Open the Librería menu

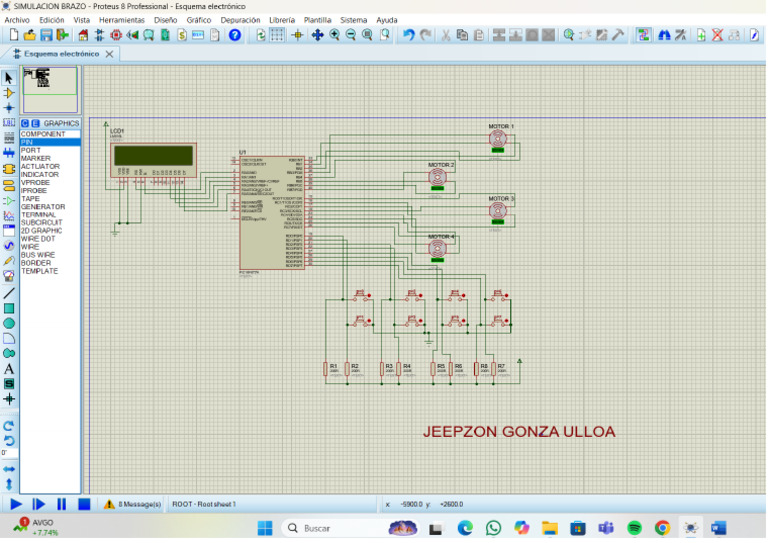(x=282, y=20)
